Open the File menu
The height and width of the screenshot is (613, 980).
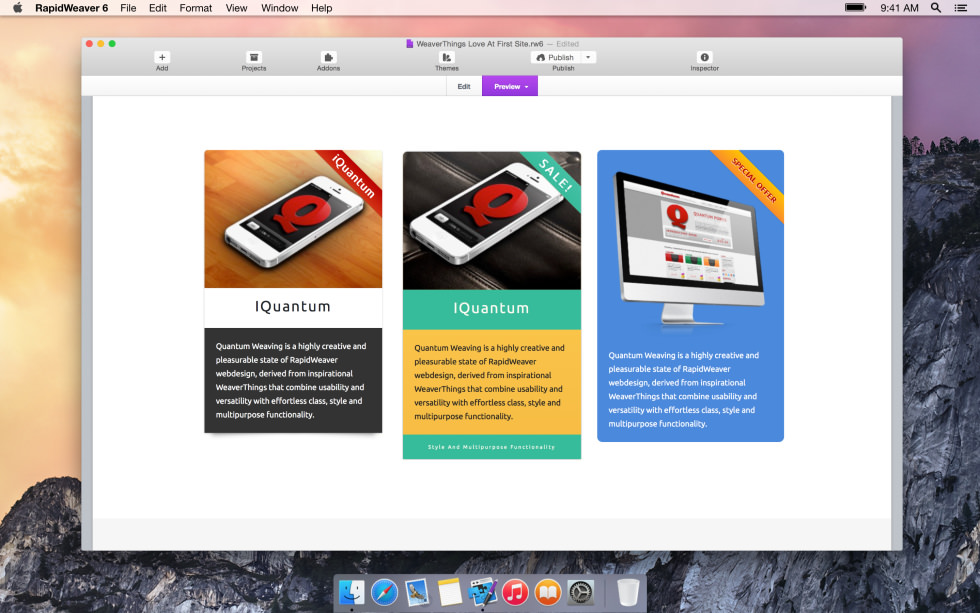click(x=128, y=8)
